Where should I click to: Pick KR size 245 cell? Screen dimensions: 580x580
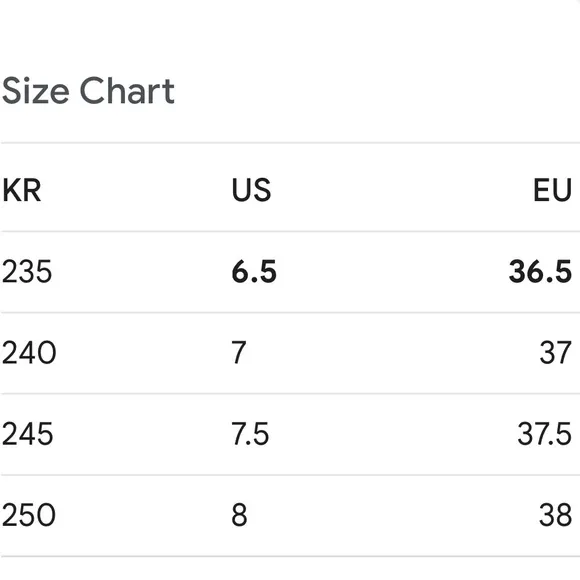click(x=27, y=434)
